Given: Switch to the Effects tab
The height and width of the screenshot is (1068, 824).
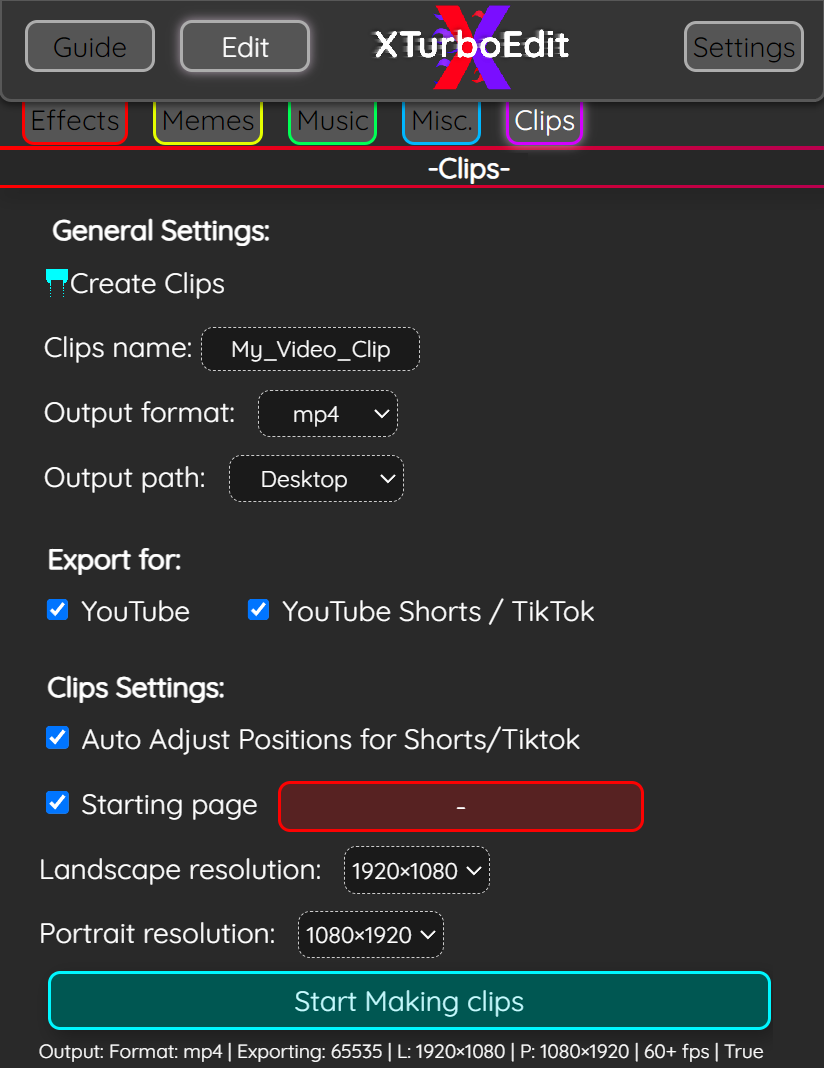Looking at the screenshot, I should point(74,120).
